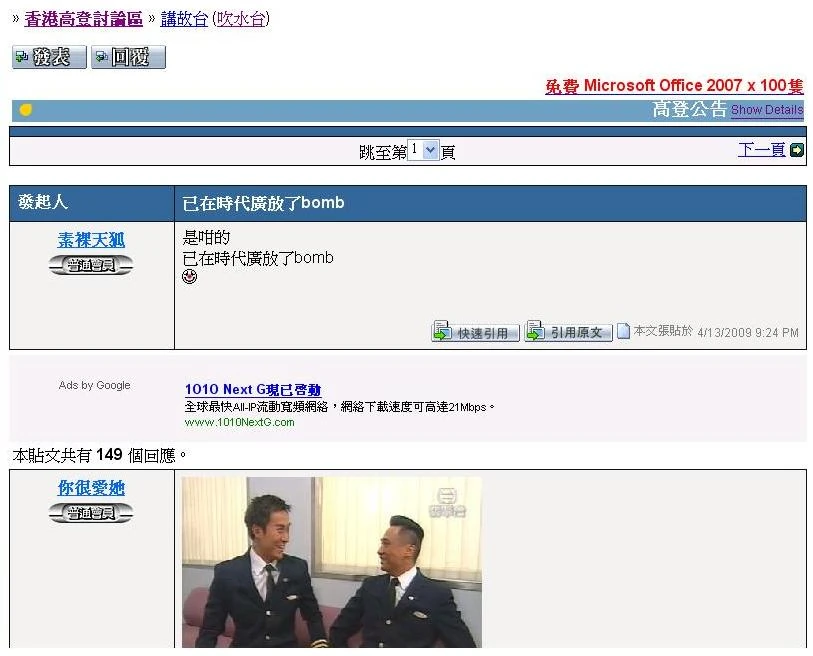The image size is (813, 656).
Task: Go to next page via 下一頁 link
Action: pyautogui.click(x=761, y=150)
